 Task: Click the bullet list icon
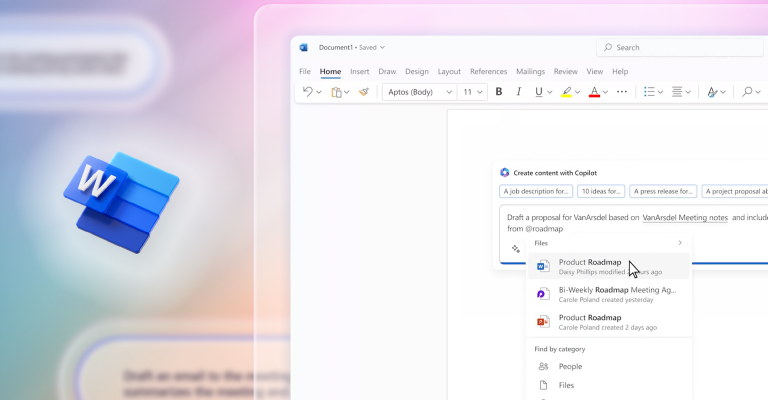(649, 92)
